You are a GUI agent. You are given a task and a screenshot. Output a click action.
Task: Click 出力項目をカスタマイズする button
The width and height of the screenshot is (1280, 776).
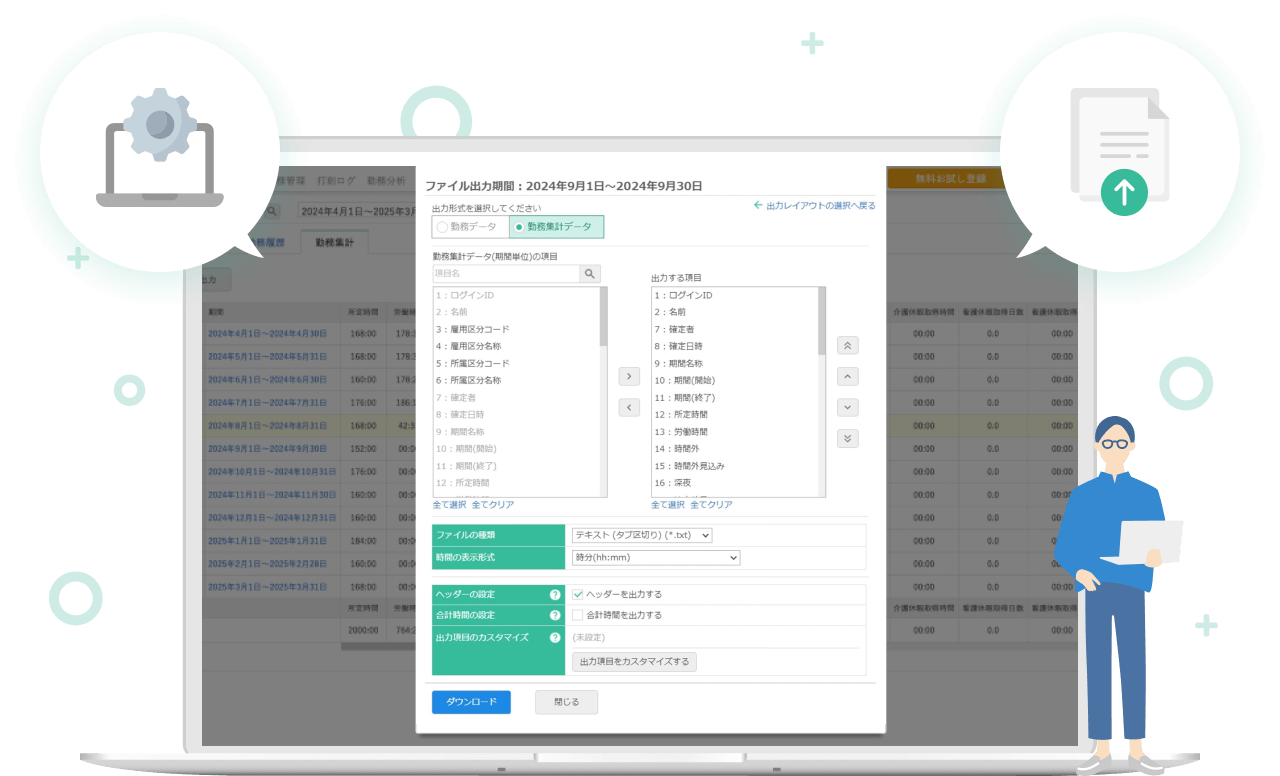click(x=634, y=661)
